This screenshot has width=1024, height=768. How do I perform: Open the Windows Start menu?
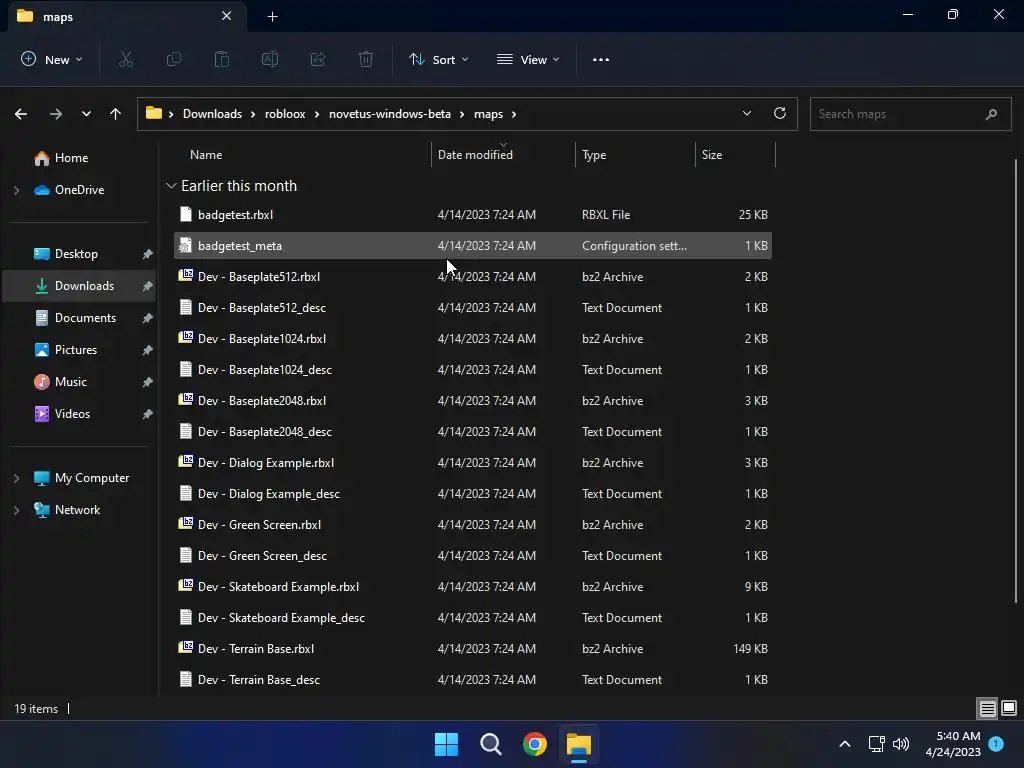pos(447,744)
